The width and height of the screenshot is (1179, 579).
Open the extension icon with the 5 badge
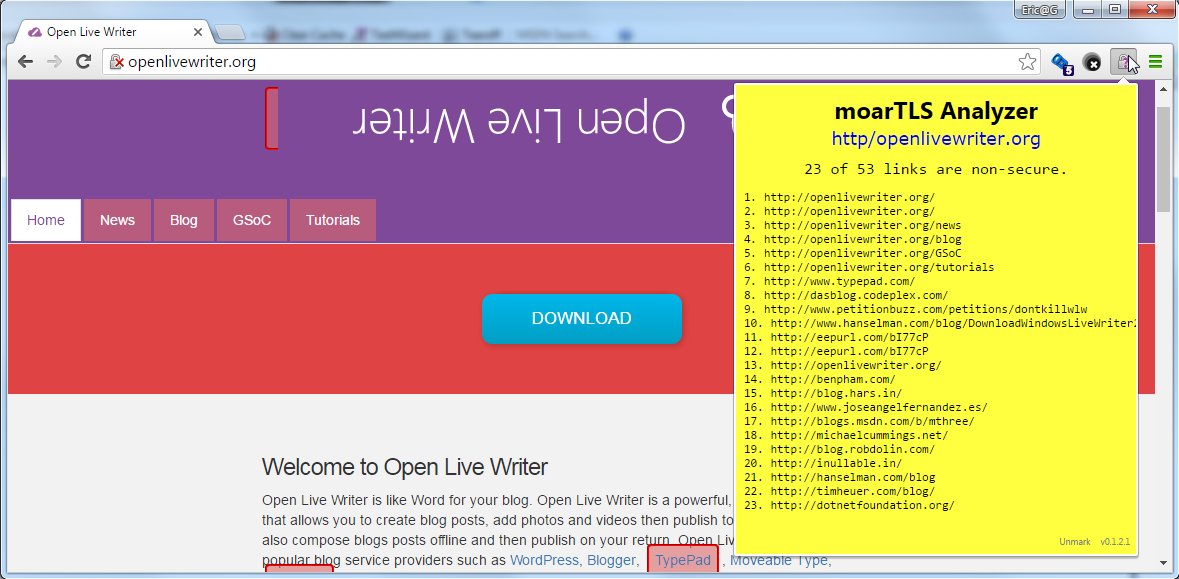coord(1062,63)
